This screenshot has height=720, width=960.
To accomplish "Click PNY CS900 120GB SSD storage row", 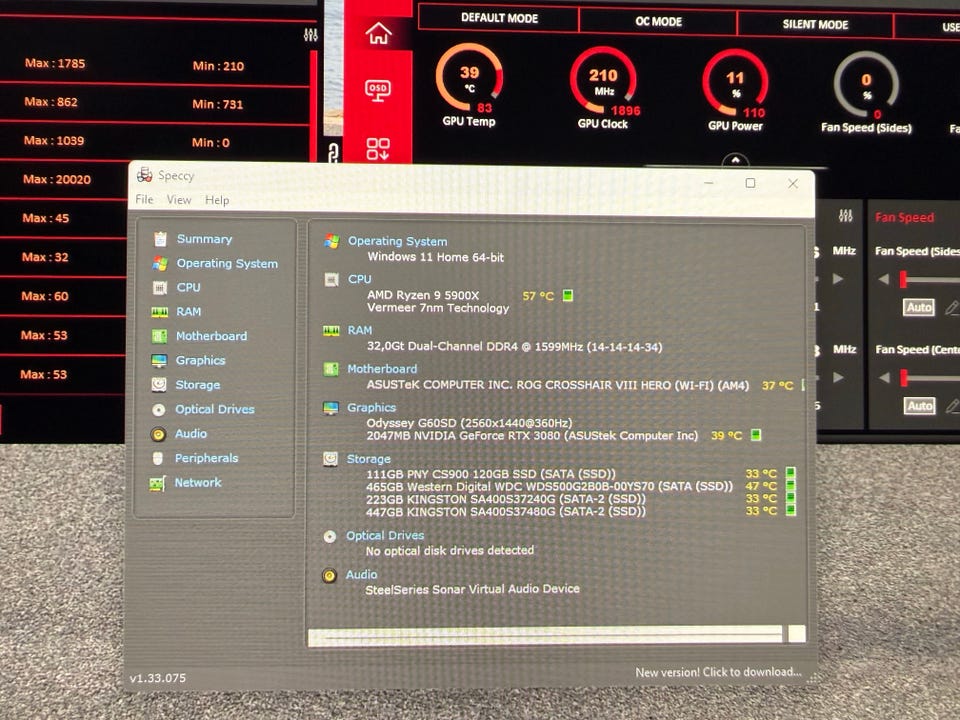I will (x=490, y=474).
